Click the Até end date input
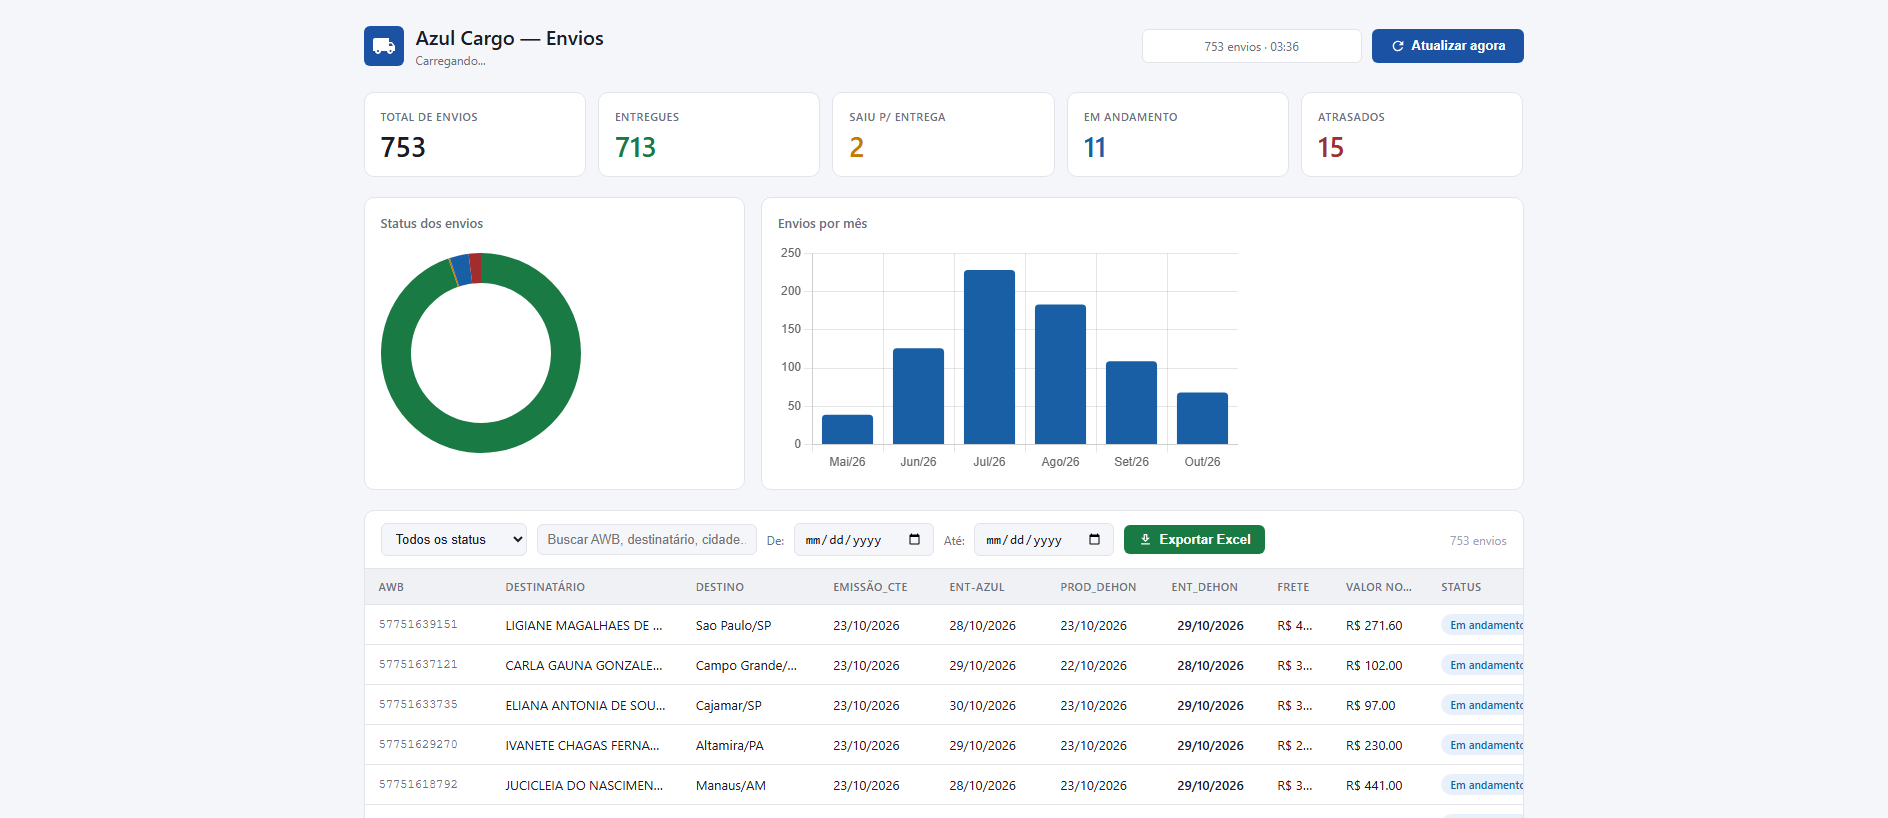This screenshot has height=818, width=1888. [1043, 540]
